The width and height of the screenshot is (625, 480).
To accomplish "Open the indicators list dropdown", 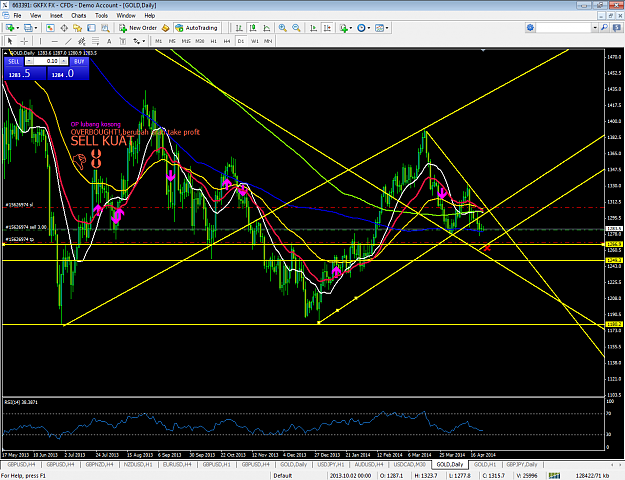I will click(x=351, y=28).
